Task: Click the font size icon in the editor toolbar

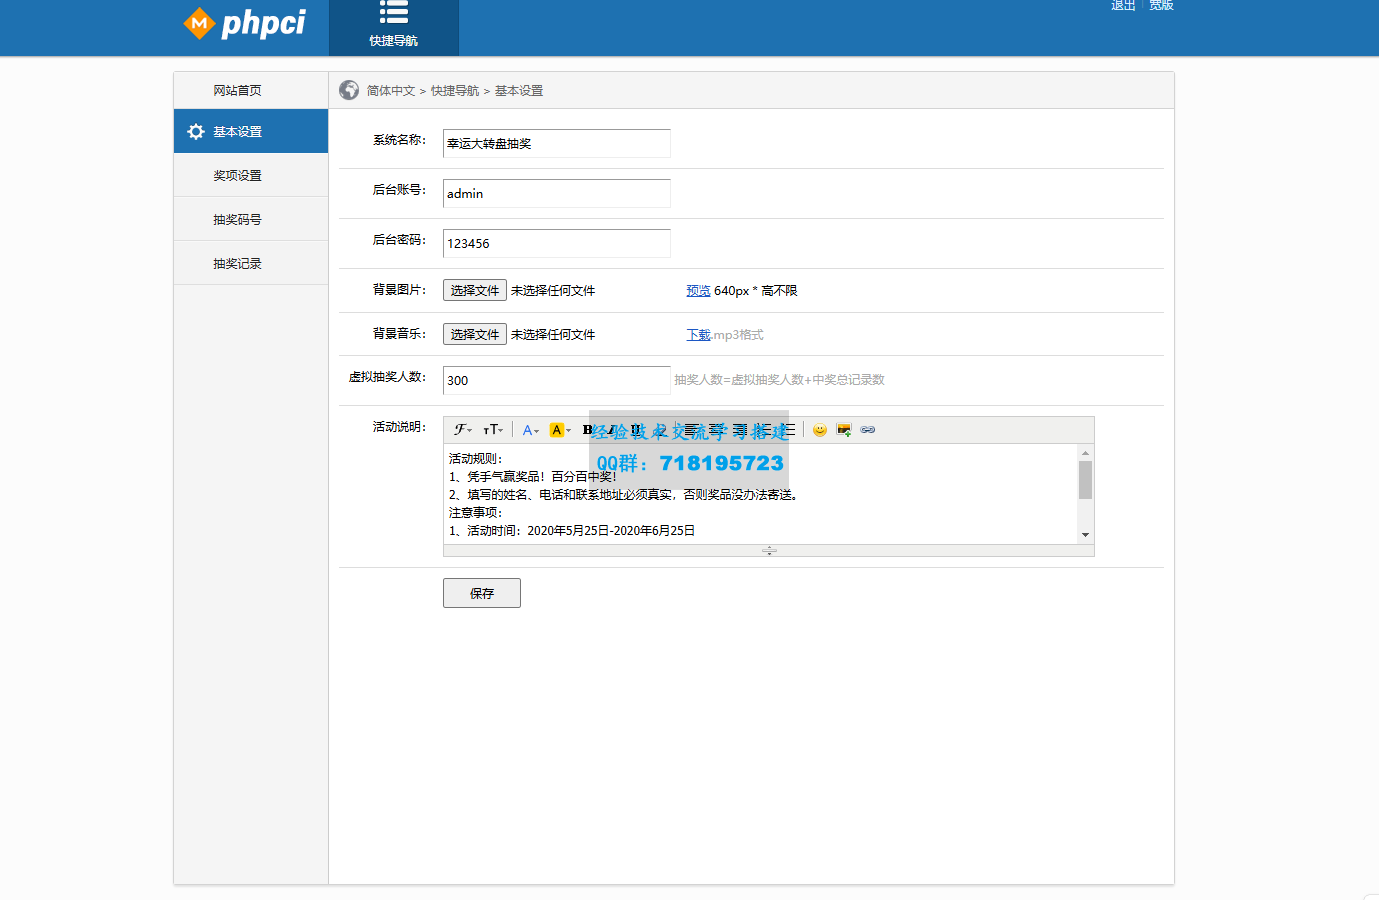Action: [x=491, y=429]
